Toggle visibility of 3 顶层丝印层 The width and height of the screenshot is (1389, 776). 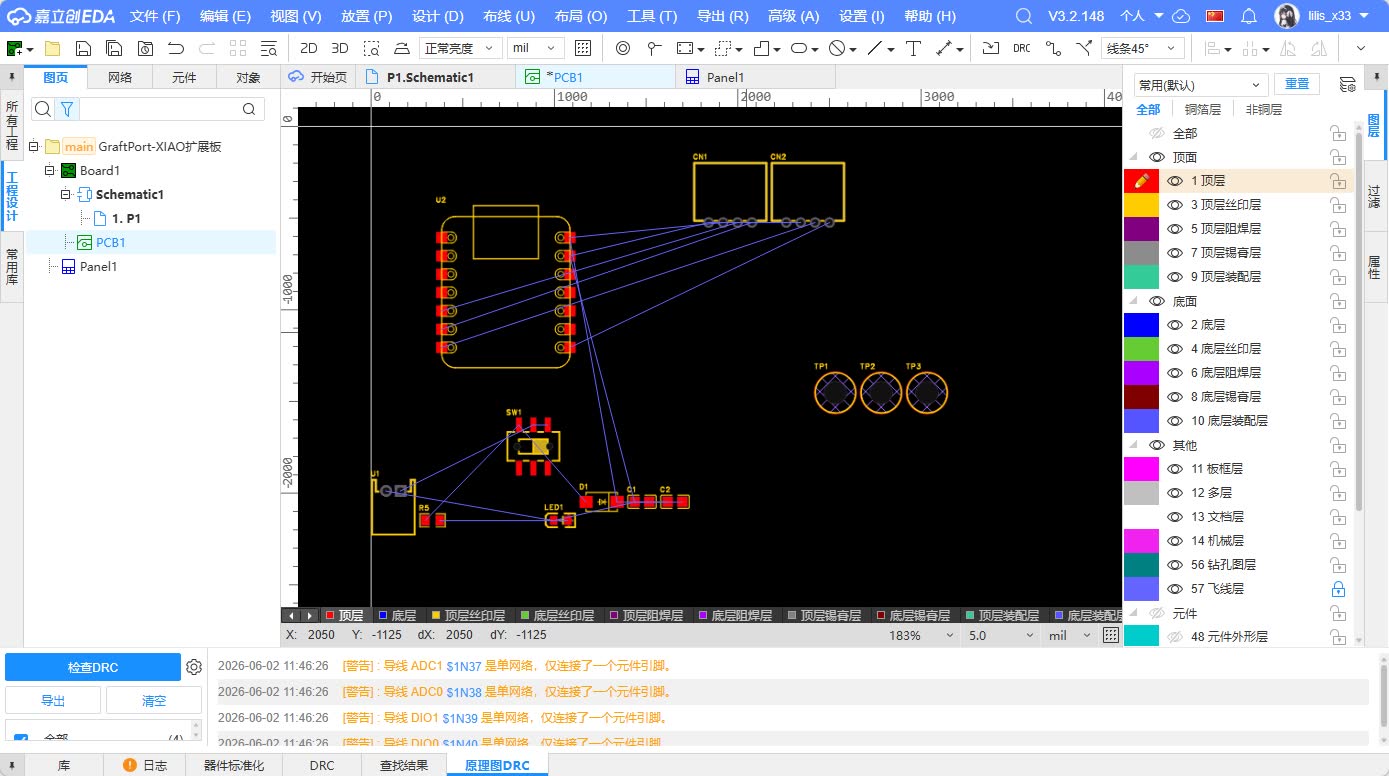(x=1174, y=205)
